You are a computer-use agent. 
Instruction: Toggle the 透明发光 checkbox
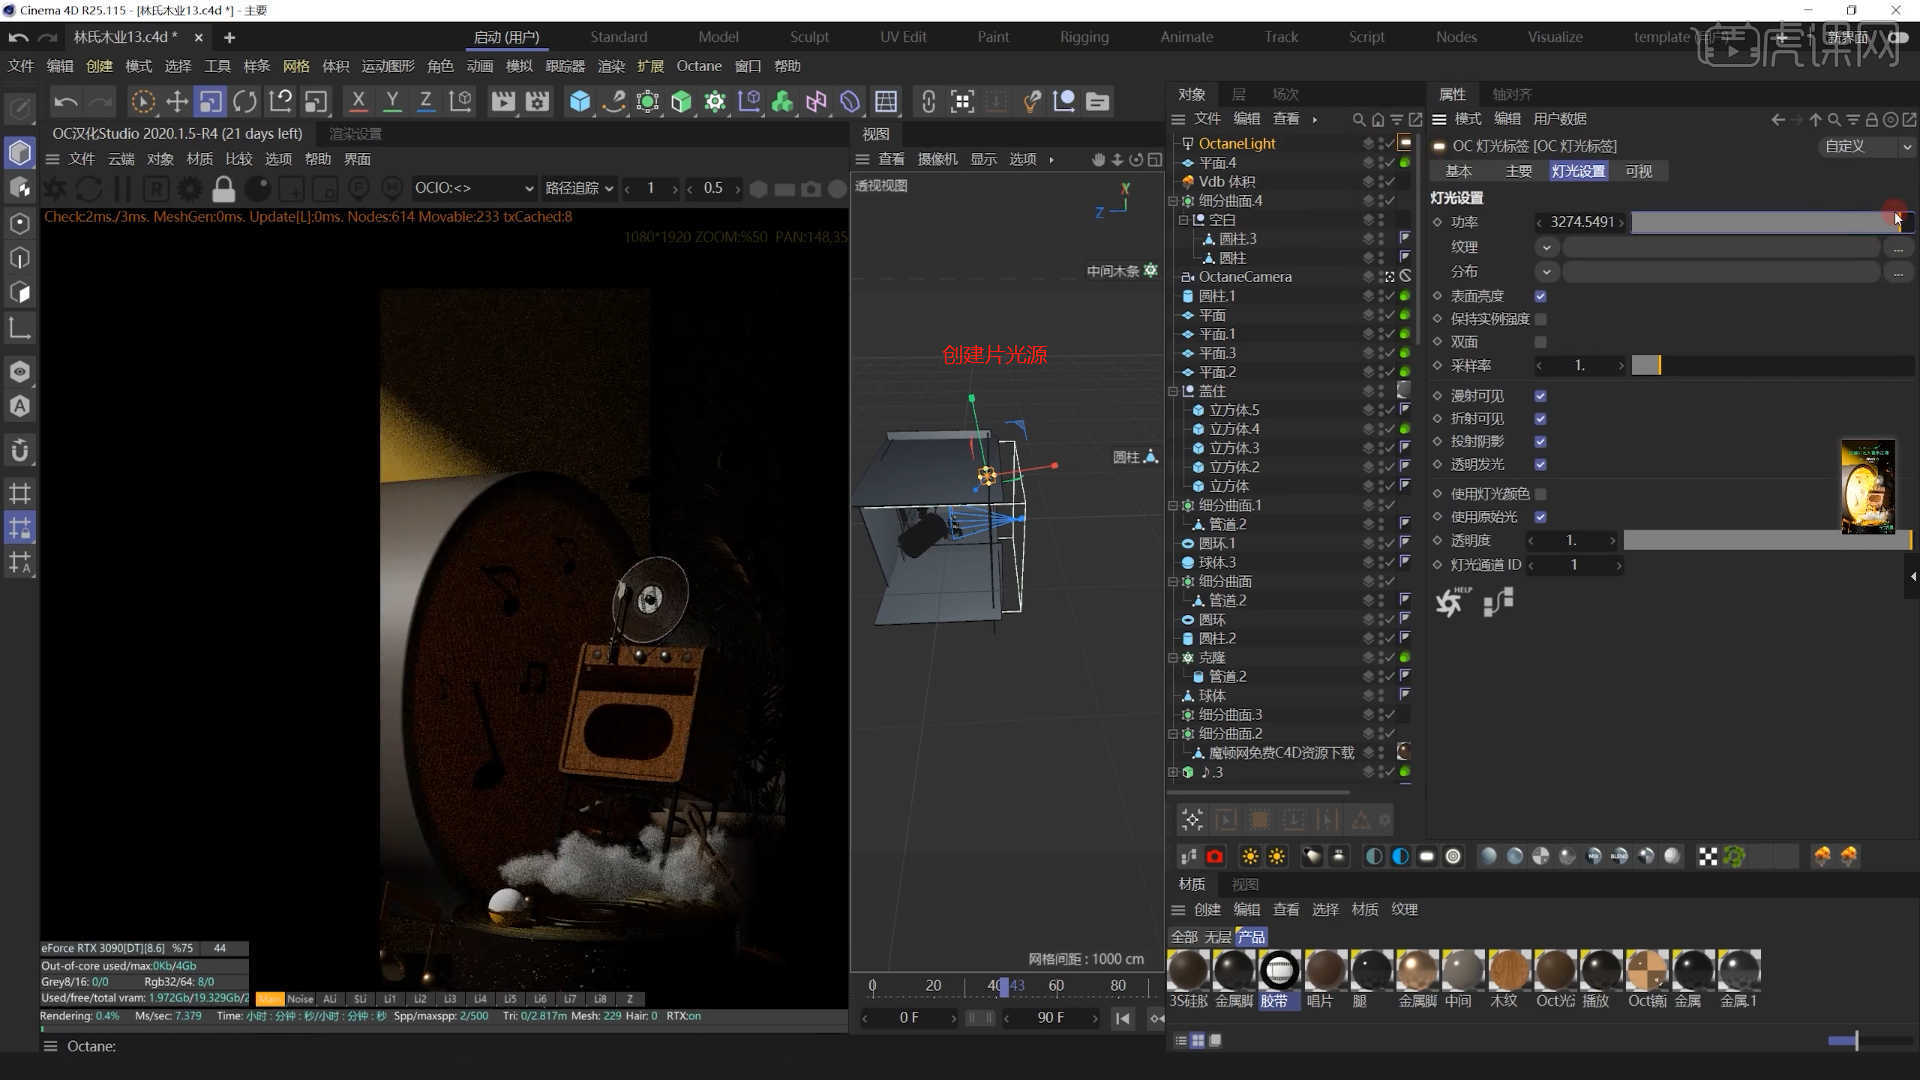1540,464
